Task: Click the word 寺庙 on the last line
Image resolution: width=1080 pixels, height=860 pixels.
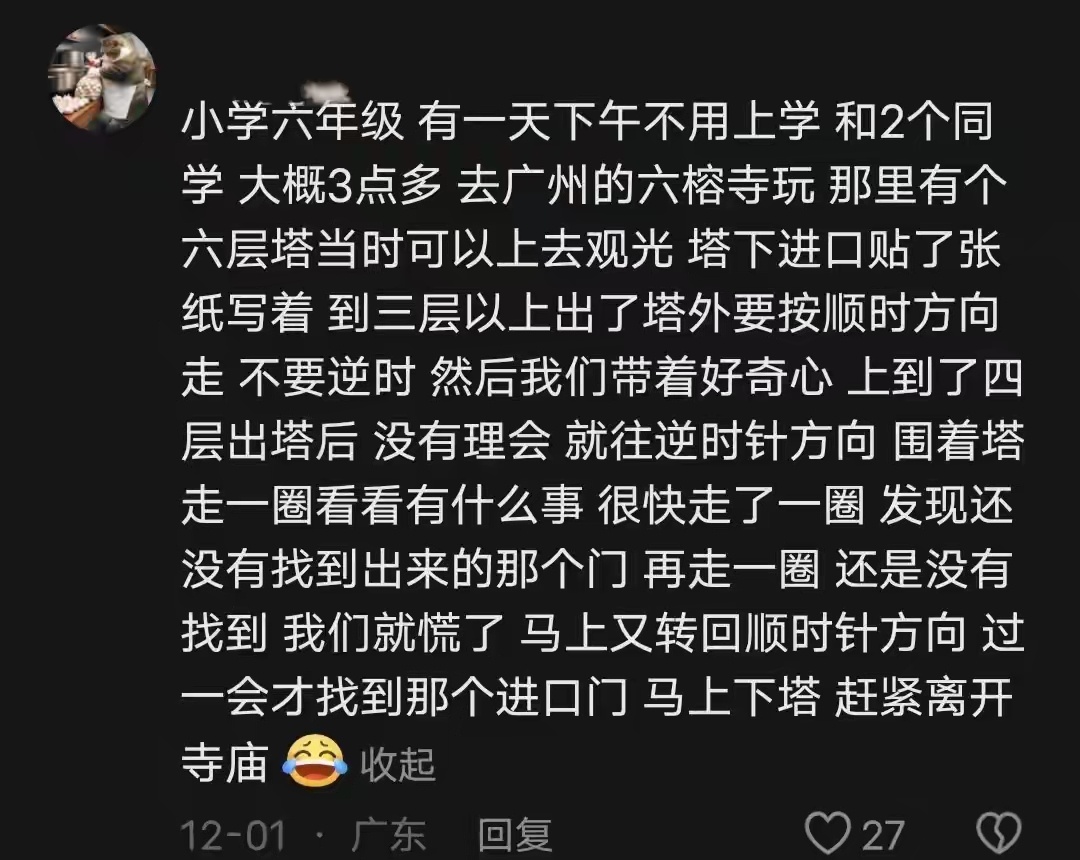Action: (225, 763)
